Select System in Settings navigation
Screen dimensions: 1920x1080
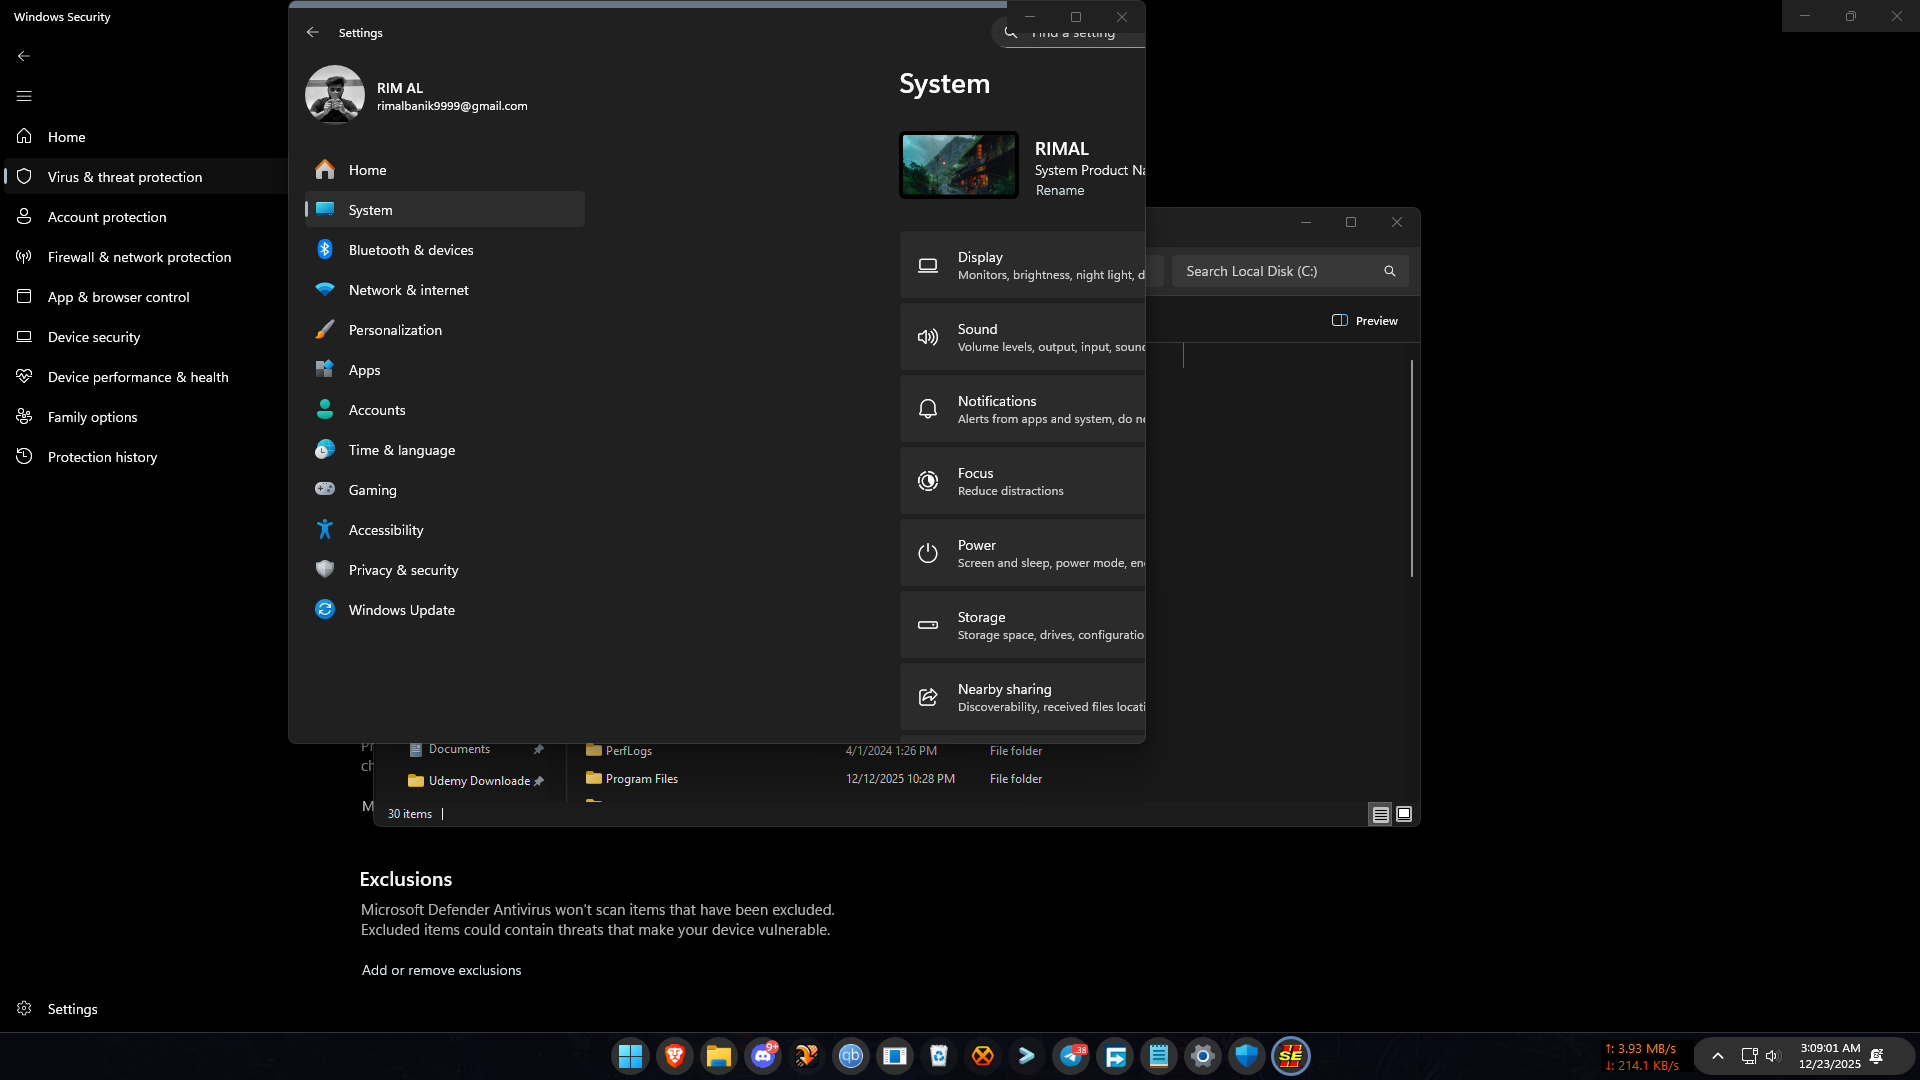pyautogui.click(x=445, y=210)
